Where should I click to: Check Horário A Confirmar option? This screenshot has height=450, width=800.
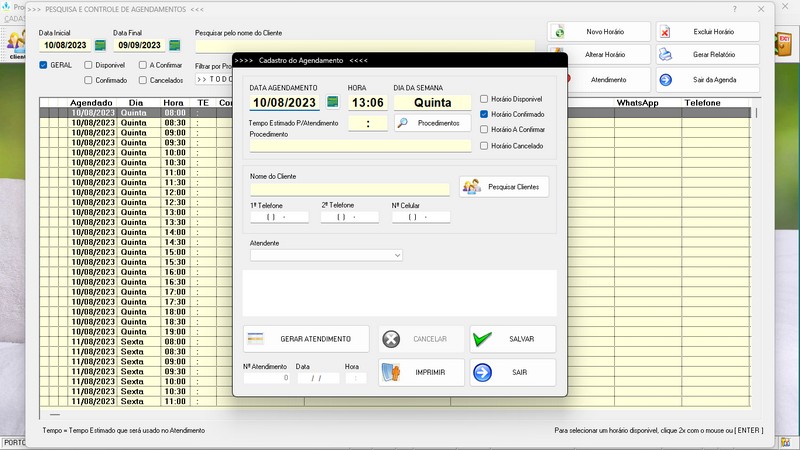(x=484, y=130)
